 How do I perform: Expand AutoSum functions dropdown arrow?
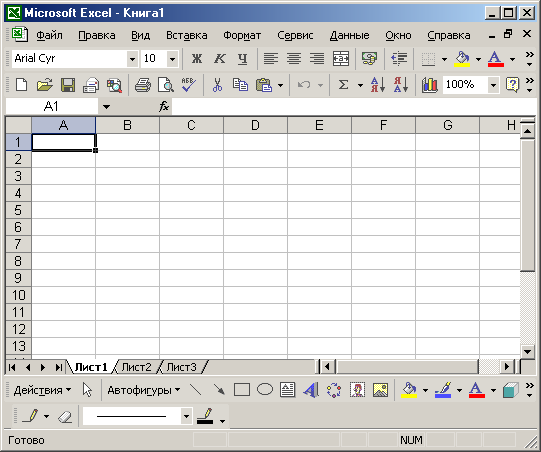click(360, 85)
